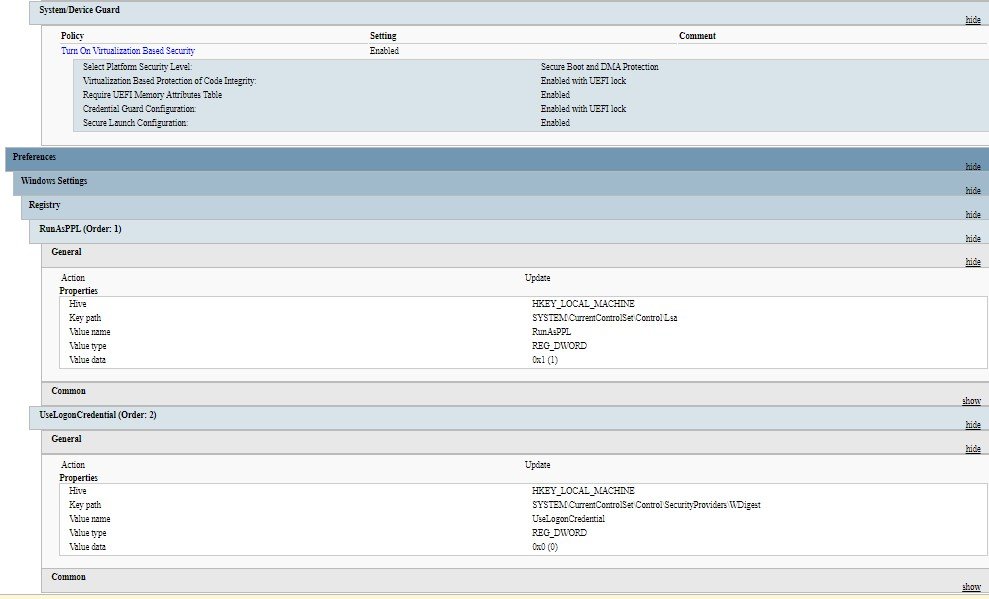The image size is (989, 599).
Task: Click hide link on the Registry bar
Action: (x=973, y=214)
